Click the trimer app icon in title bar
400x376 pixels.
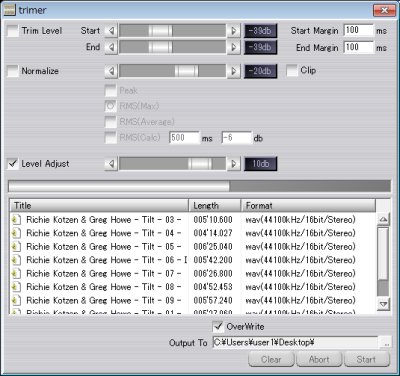tap(10, 10)
